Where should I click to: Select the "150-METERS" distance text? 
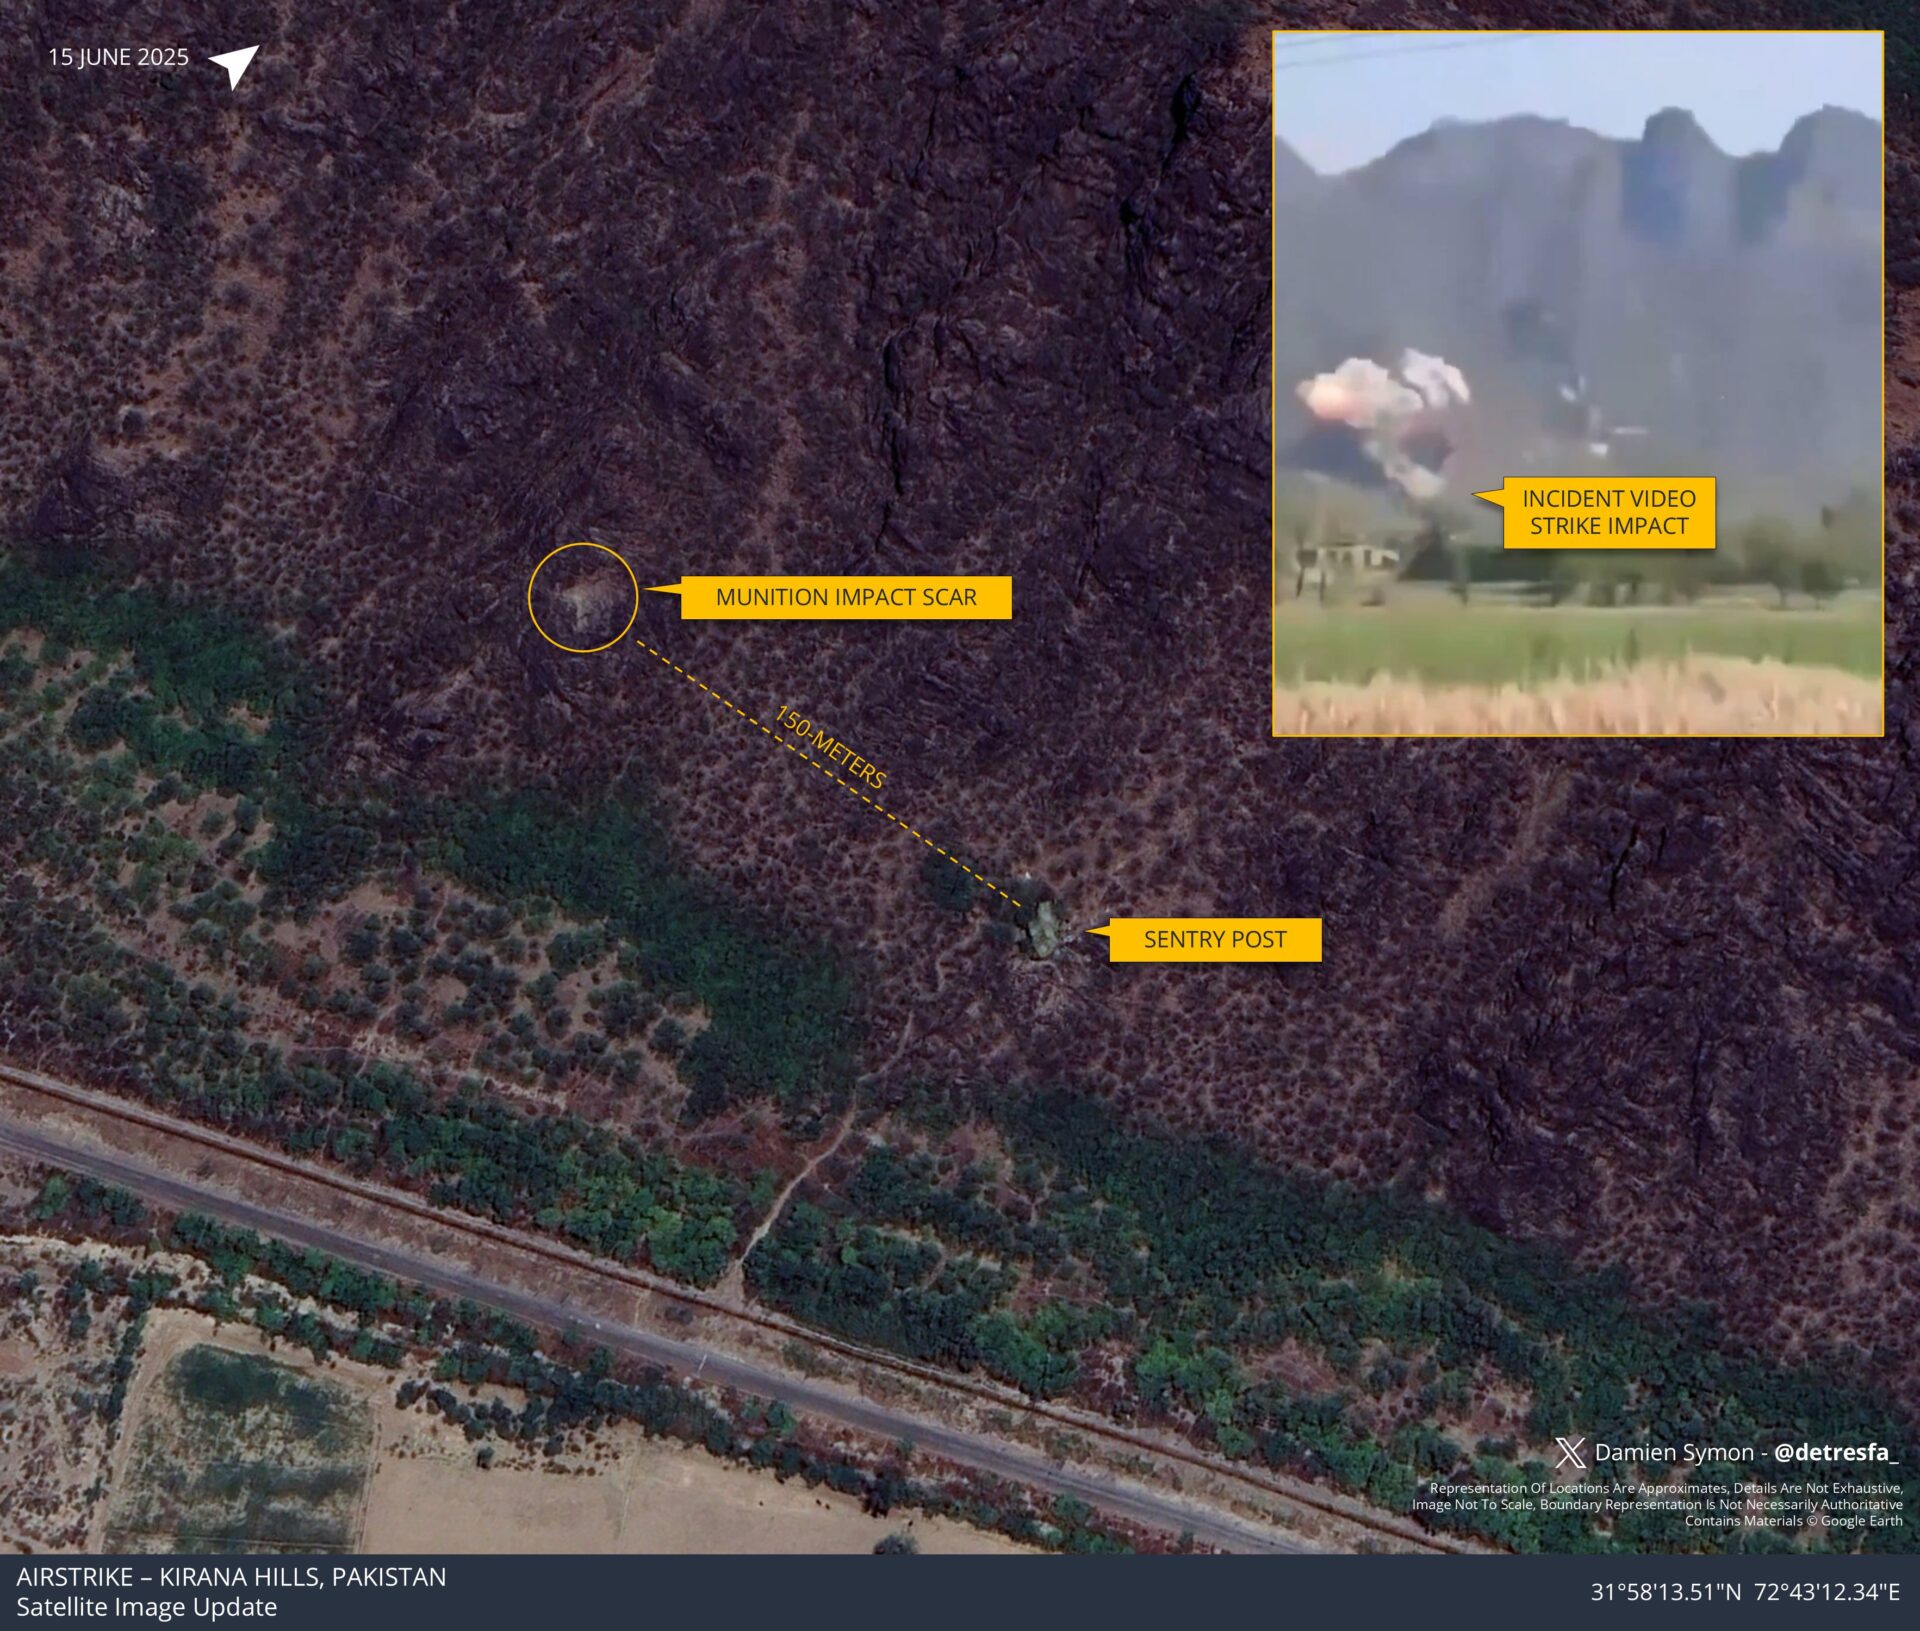coord(830,747)
